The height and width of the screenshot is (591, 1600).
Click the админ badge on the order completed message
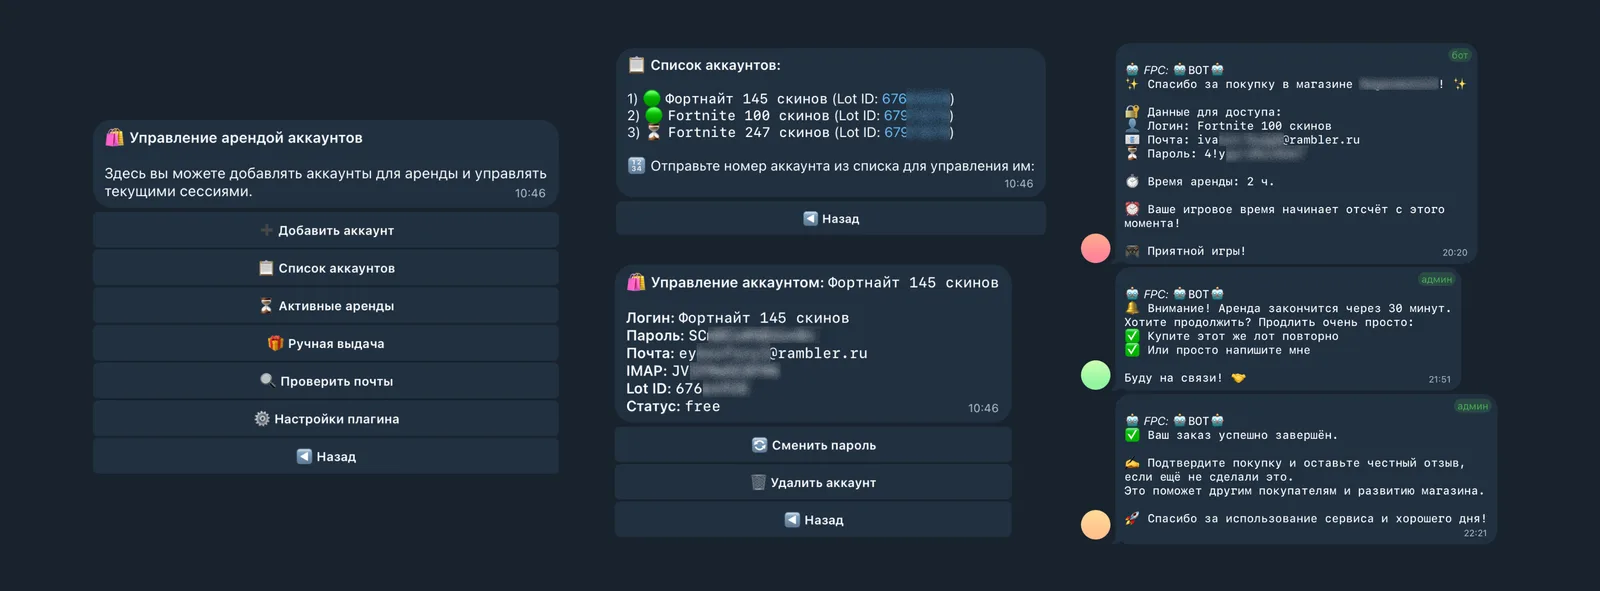[1473, 406]
